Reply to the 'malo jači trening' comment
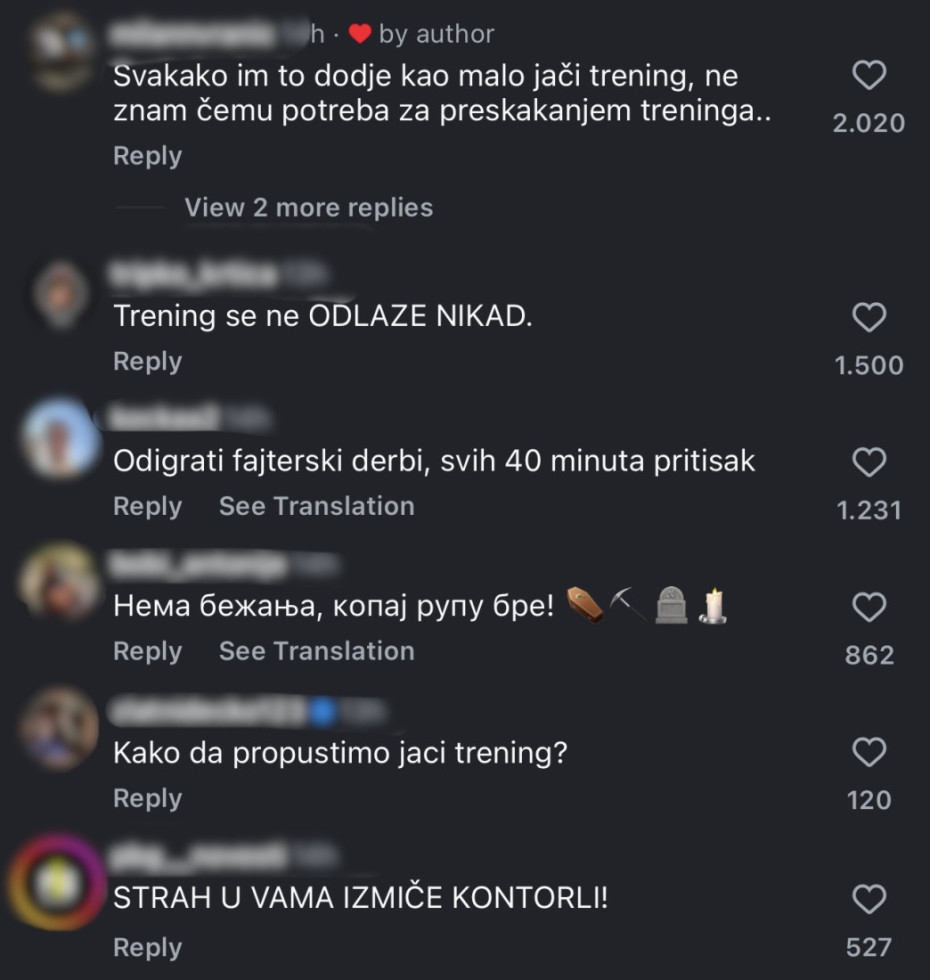This screenshot has height=980, width=930. 147,157
